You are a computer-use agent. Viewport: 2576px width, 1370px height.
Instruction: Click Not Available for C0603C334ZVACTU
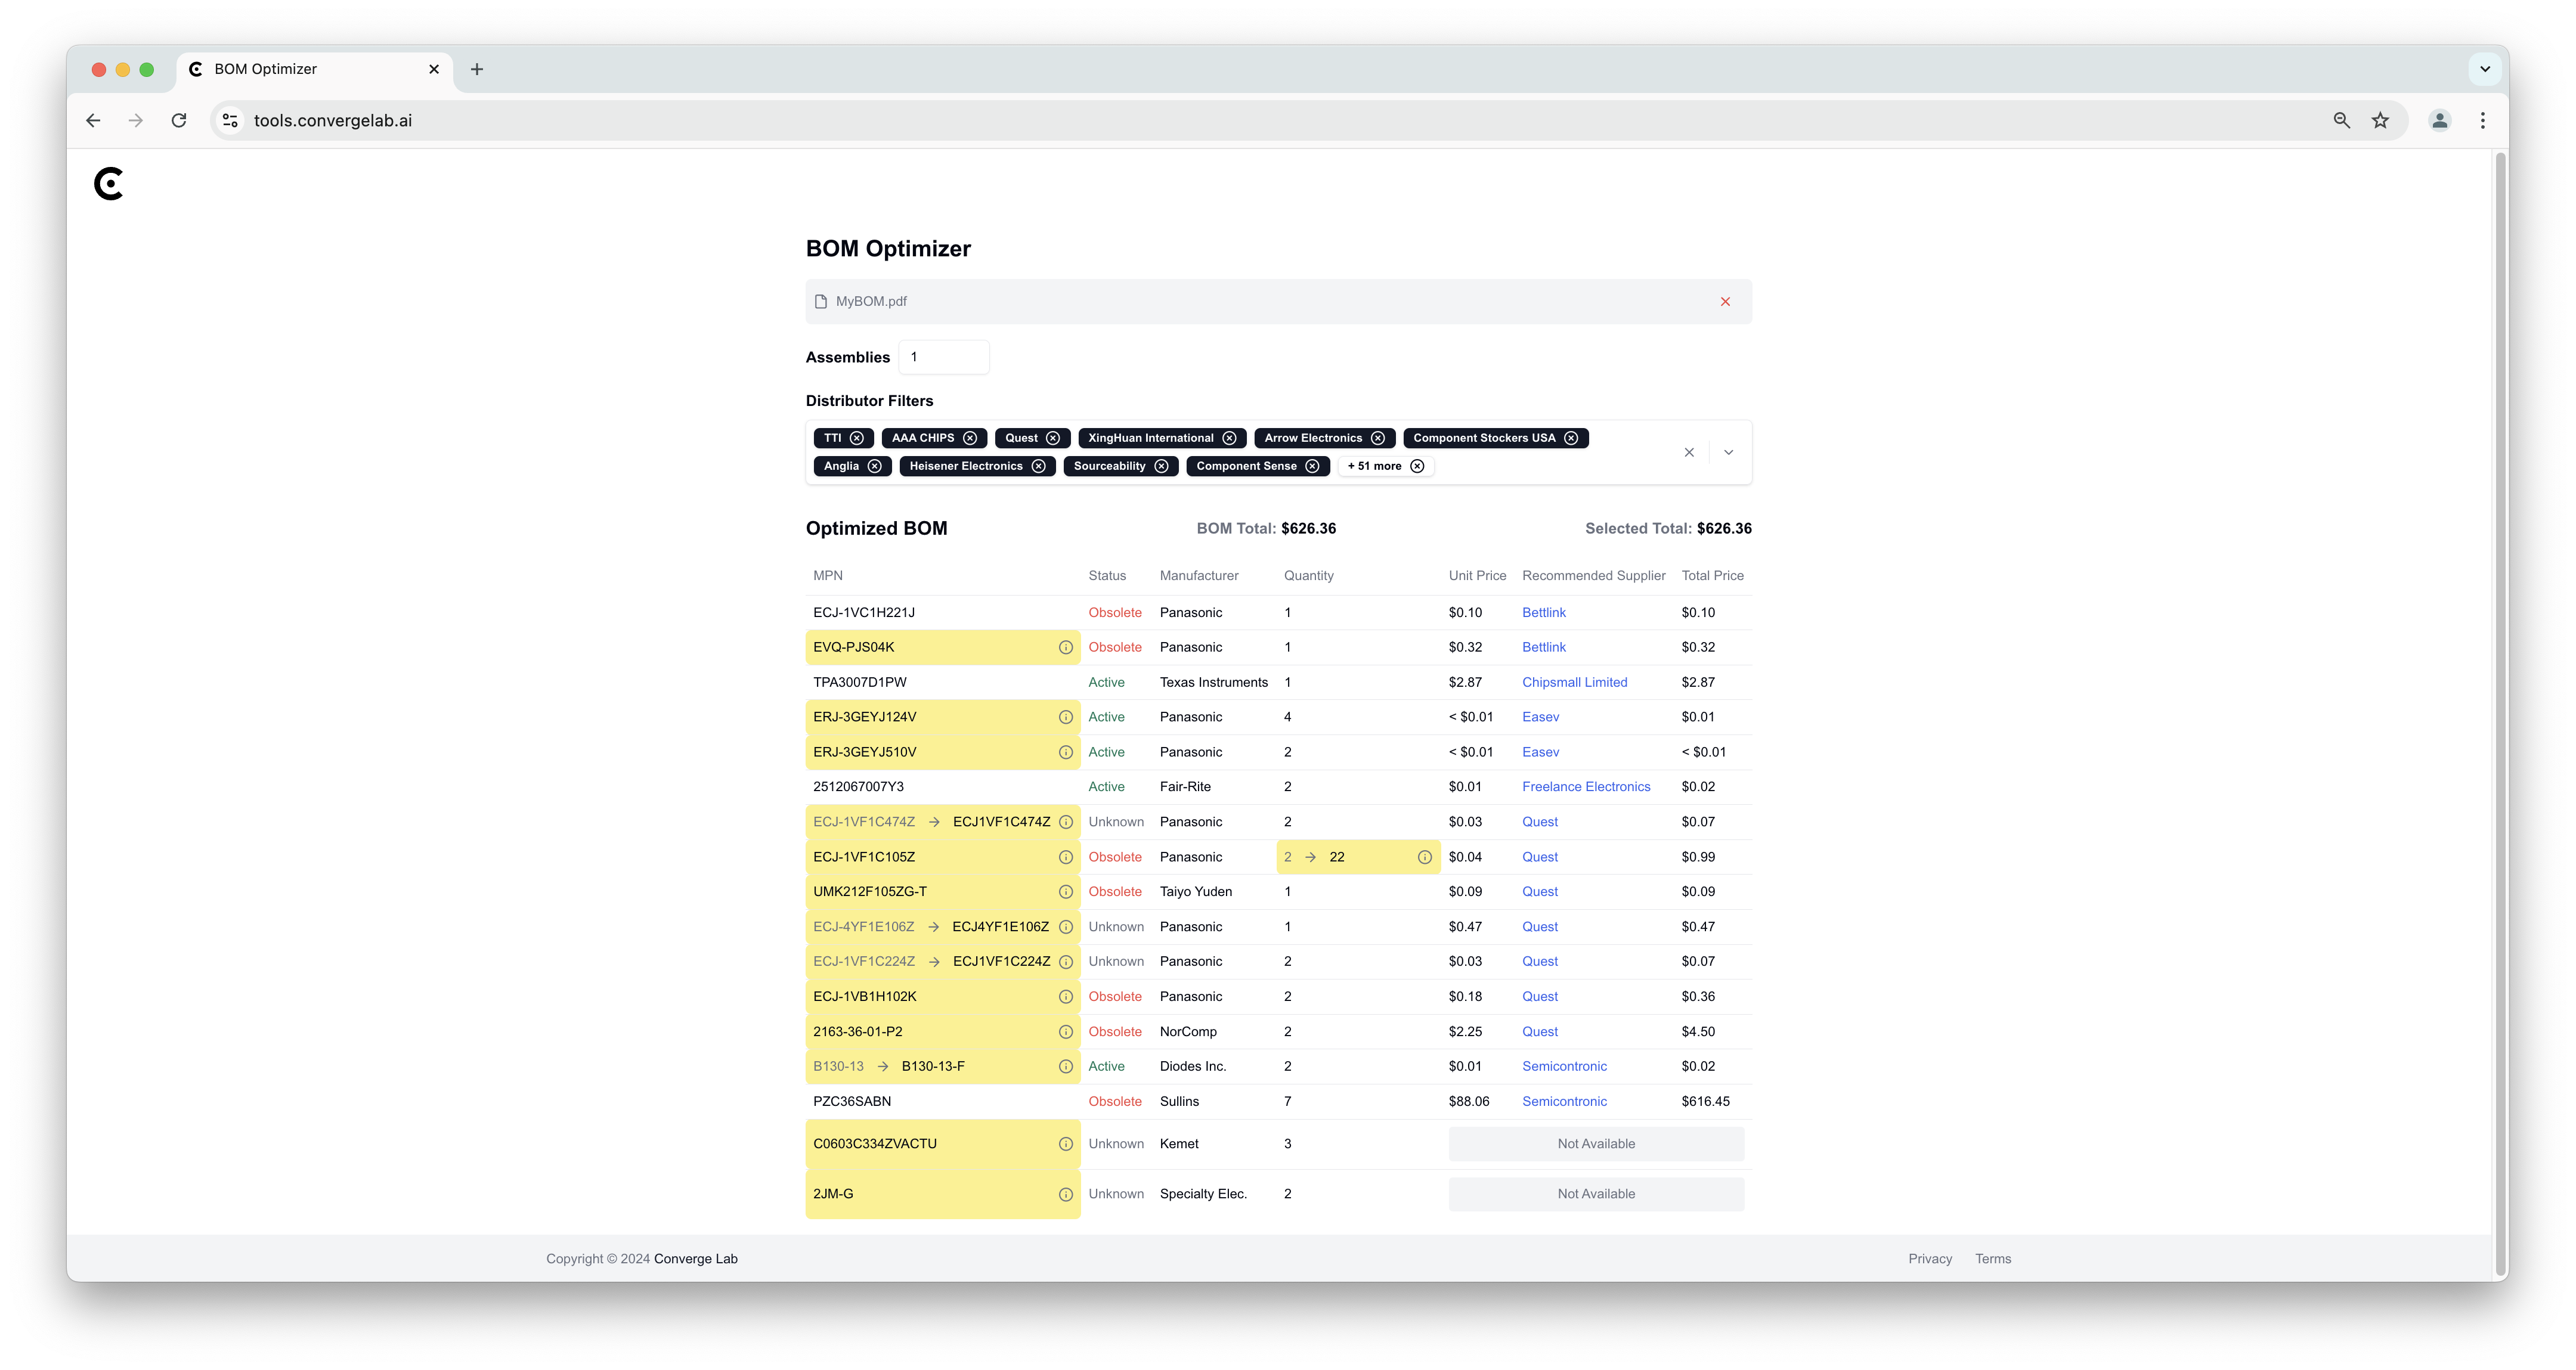click(1596, 1144)
